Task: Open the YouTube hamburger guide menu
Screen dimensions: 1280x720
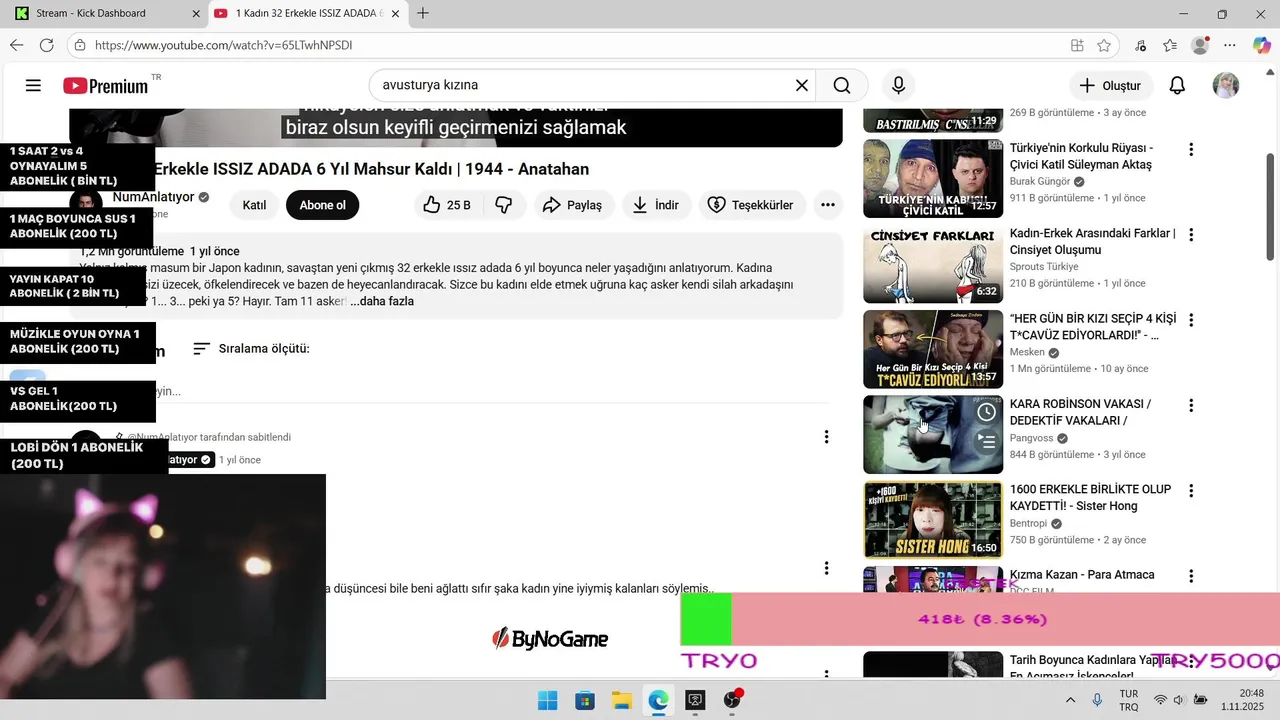Action: click(x=33, y=86)
